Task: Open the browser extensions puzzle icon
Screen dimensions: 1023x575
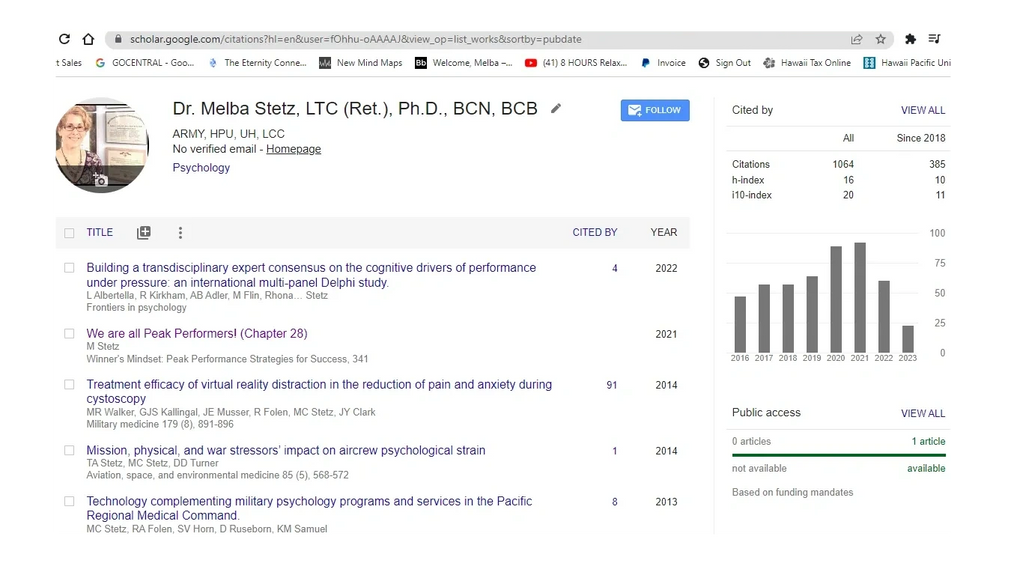Action: point(910,39)
